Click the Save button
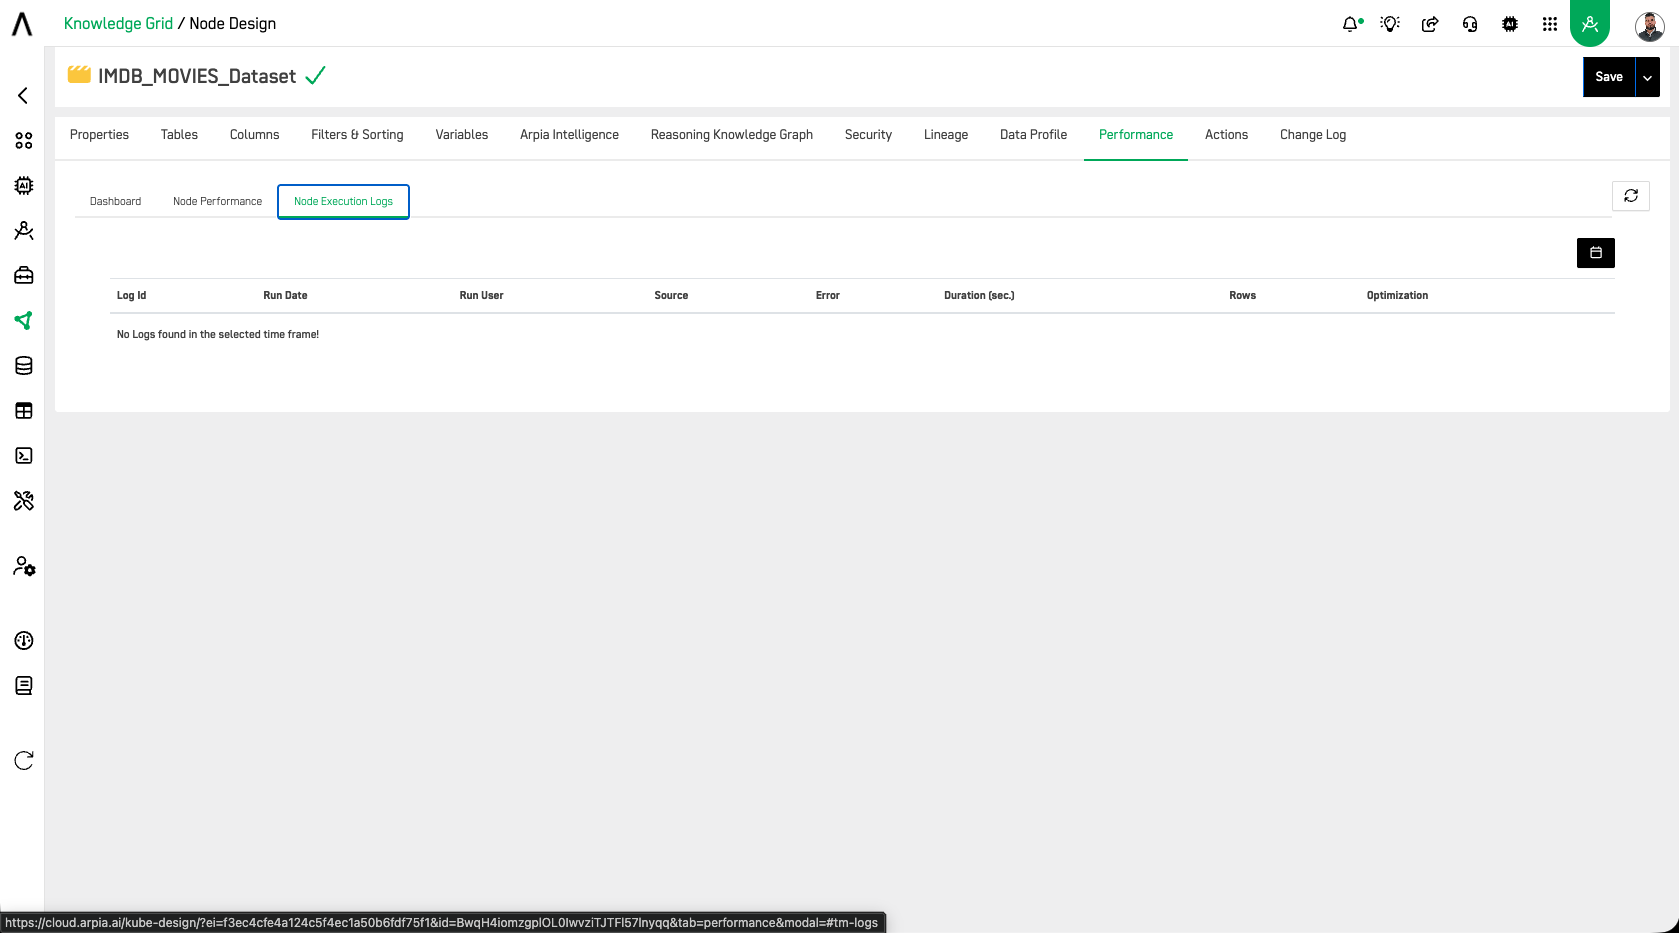 coord(1609,77)
